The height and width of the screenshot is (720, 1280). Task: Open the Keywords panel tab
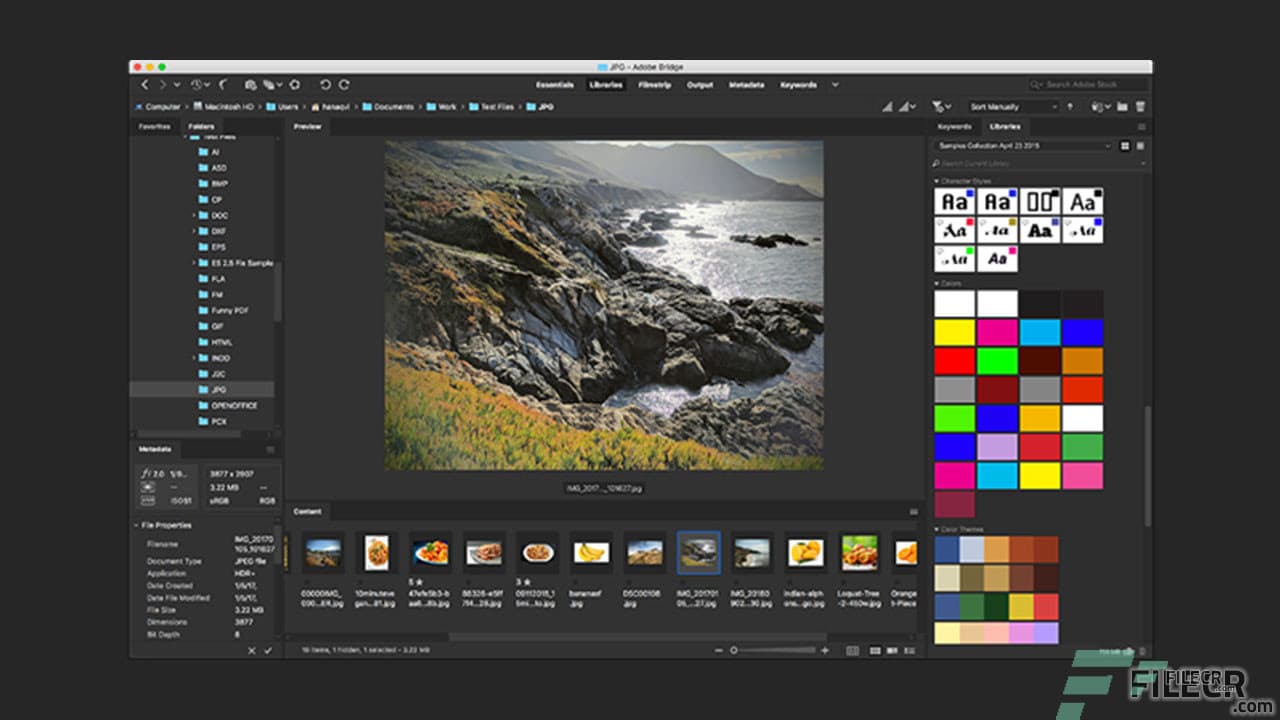coord(955,126)
